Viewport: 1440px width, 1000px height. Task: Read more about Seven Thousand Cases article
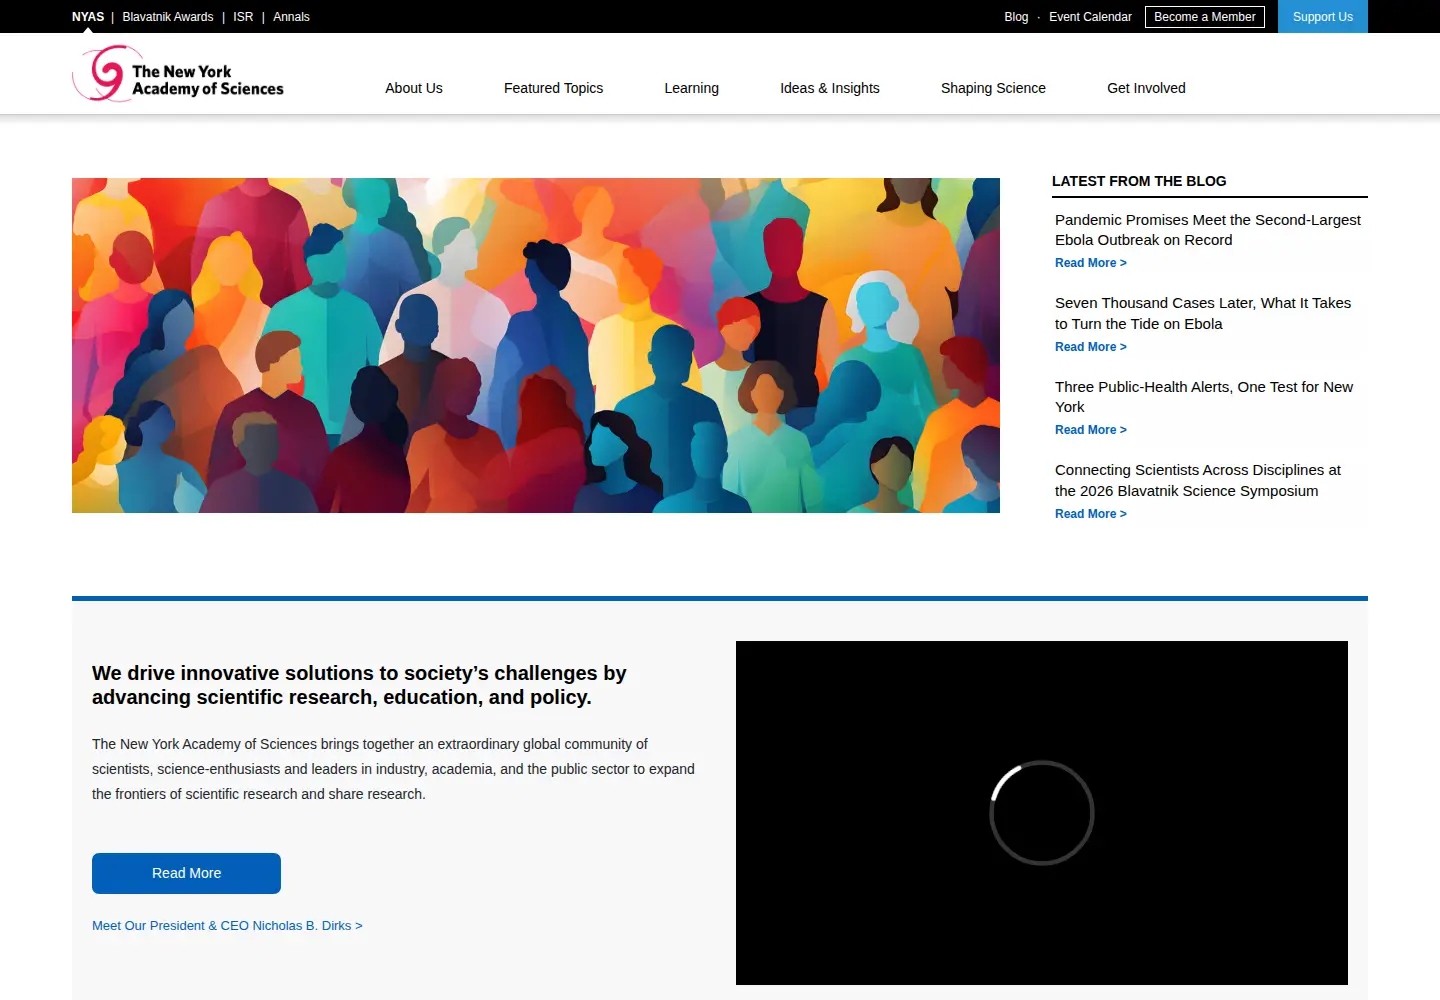pyautogui.click(x=1091, y=347)
